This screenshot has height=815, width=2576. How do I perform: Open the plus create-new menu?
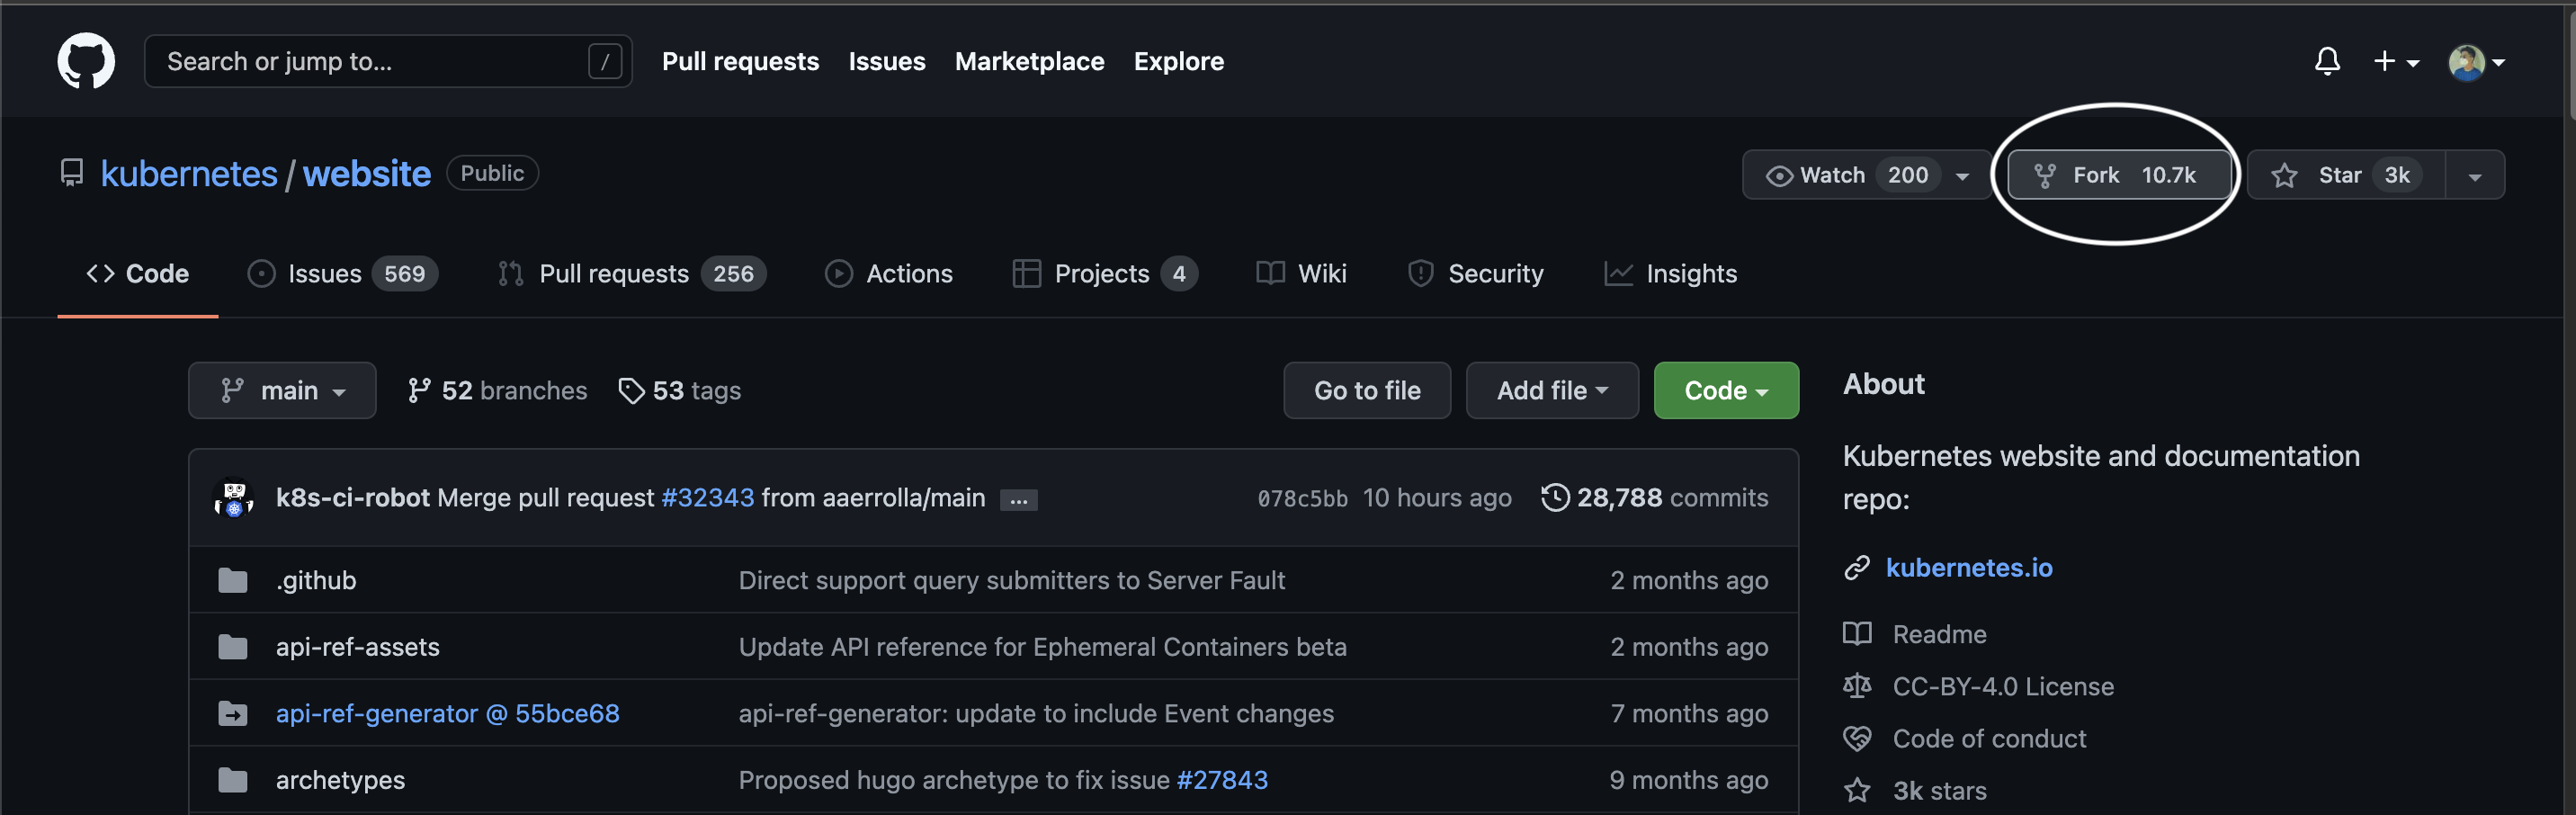pyautogui.click(x=2396, y=61)
